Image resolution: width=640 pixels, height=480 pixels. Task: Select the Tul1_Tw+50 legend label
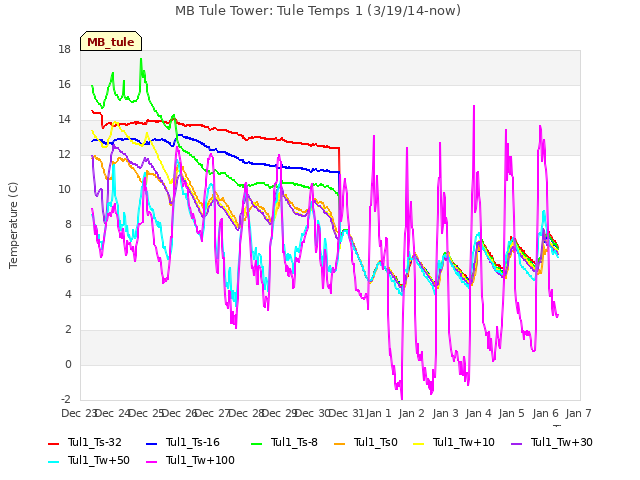point(99,460)
